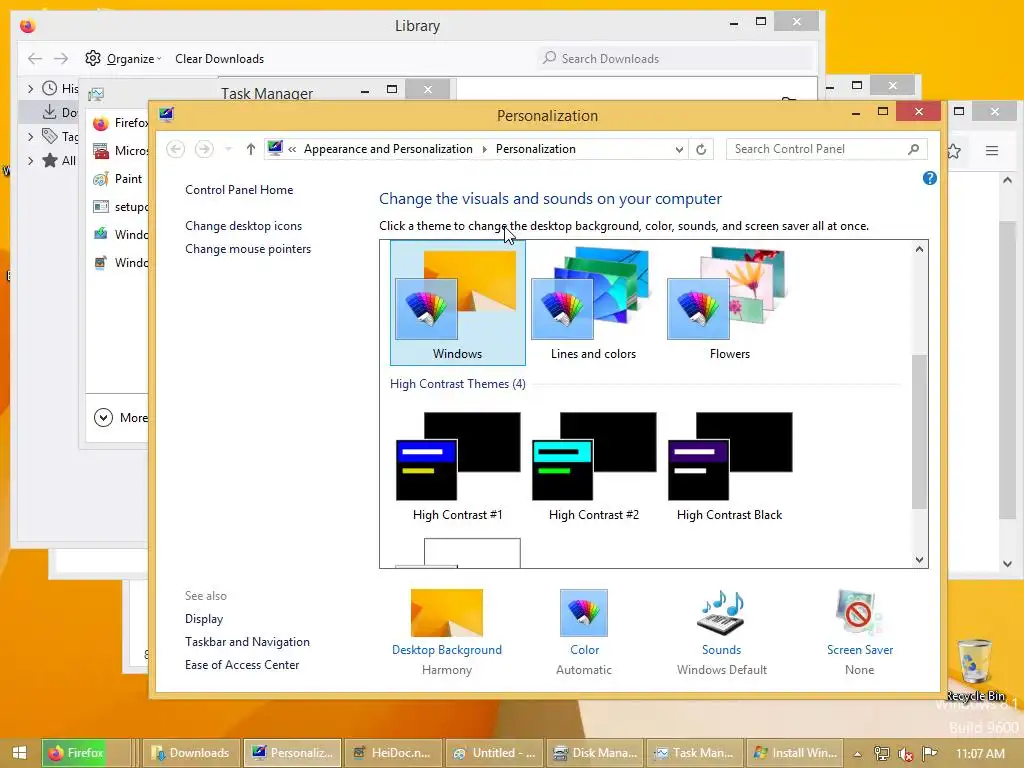This screenshot has height=768, width=1024.
Task: Open the Action Center flag icon
Action: click(930, 754)
